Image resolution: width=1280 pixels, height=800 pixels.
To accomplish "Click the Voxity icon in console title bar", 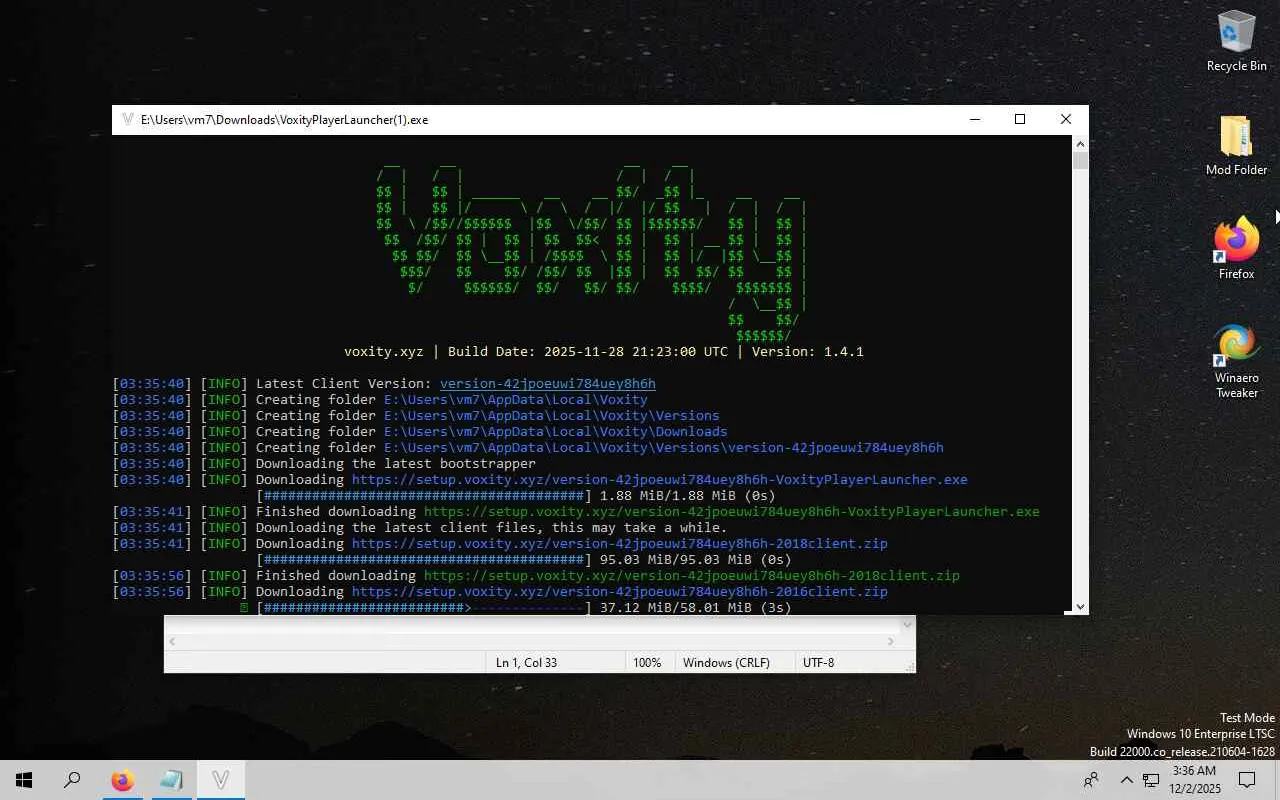I will click(x=127, y=120).
